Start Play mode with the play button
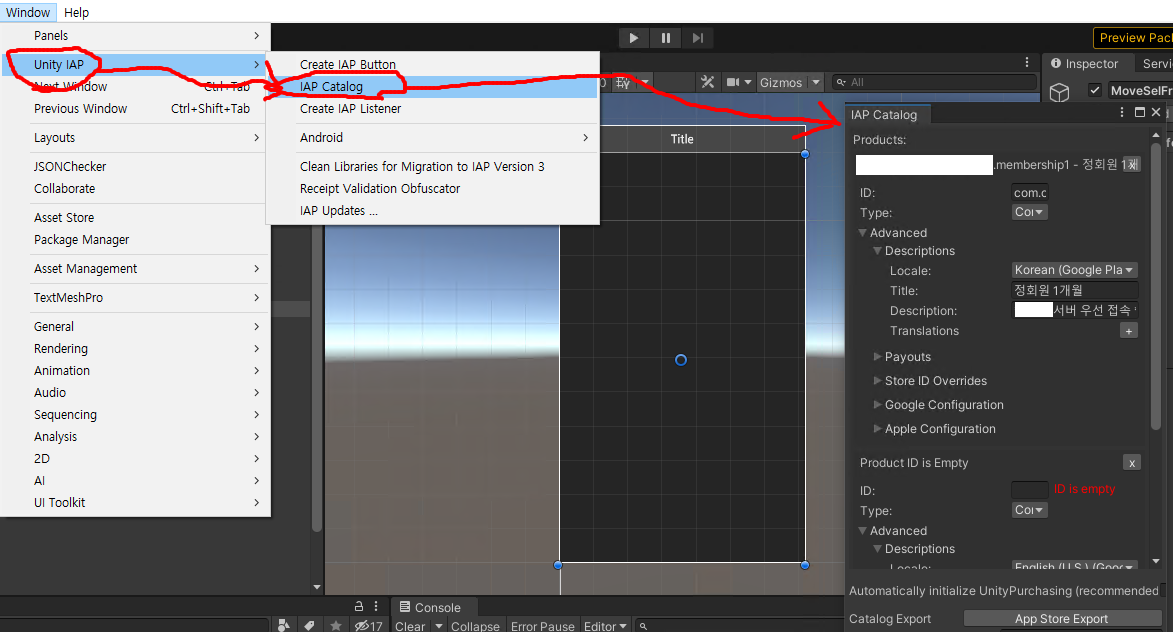 tap(634, 38)
